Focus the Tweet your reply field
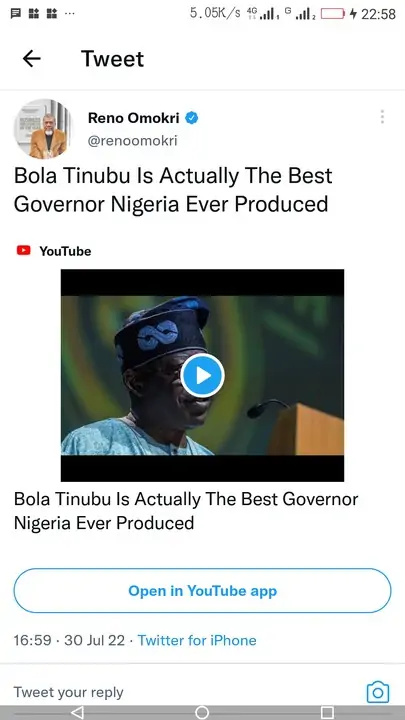The image size is (405, 720). click(x=68, y=692)
